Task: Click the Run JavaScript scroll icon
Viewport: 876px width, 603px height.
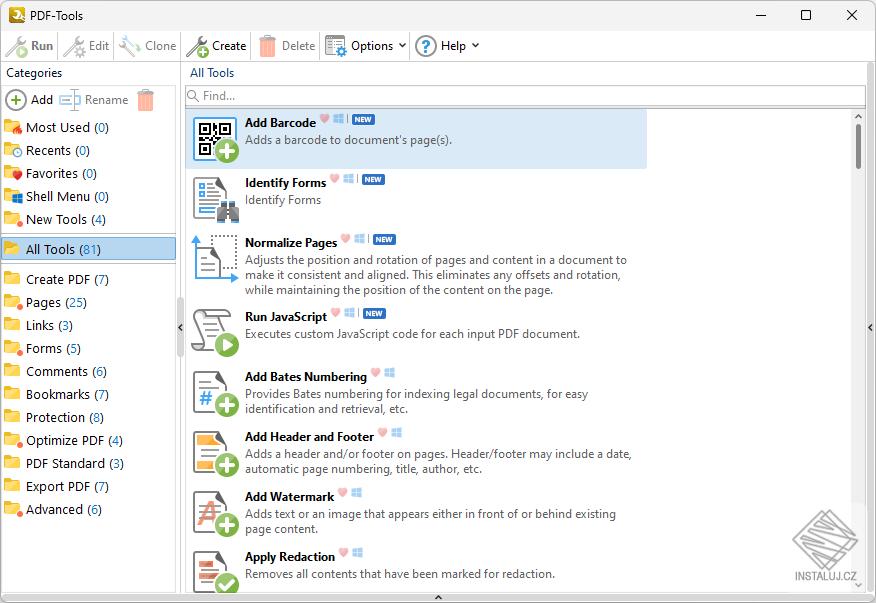Action: coord(216,333)
